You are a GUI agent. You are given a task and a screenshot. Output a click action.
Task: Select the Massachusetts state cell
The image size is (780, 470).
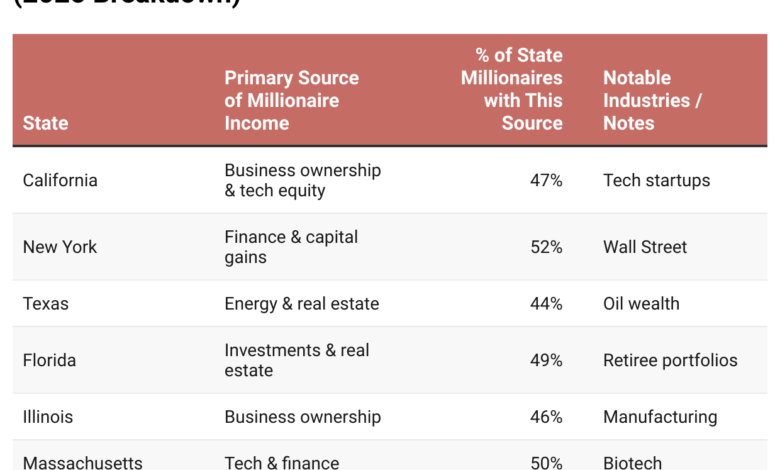pyautogui.click(x=82, y=463)
